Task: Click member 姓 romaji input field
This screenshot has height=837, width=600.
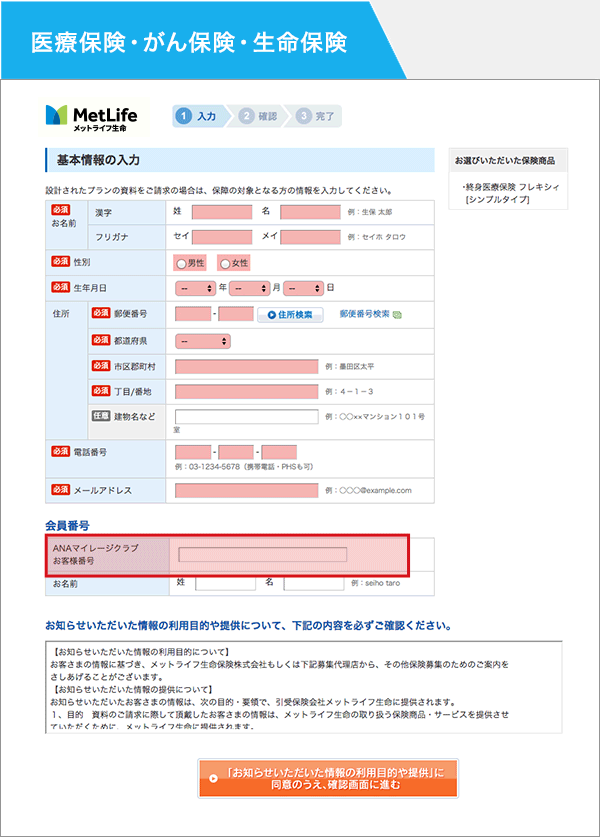Action: coord(225,583)
